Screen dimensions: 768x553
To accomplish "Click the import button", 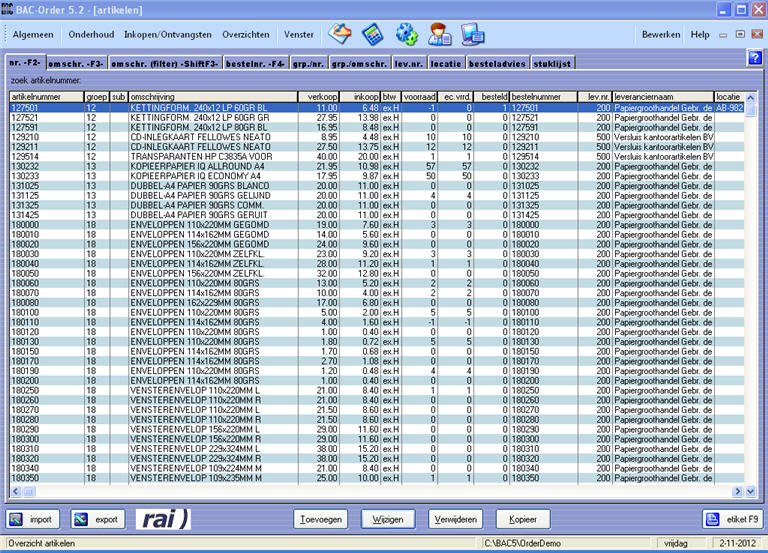I will pos(33,519).
